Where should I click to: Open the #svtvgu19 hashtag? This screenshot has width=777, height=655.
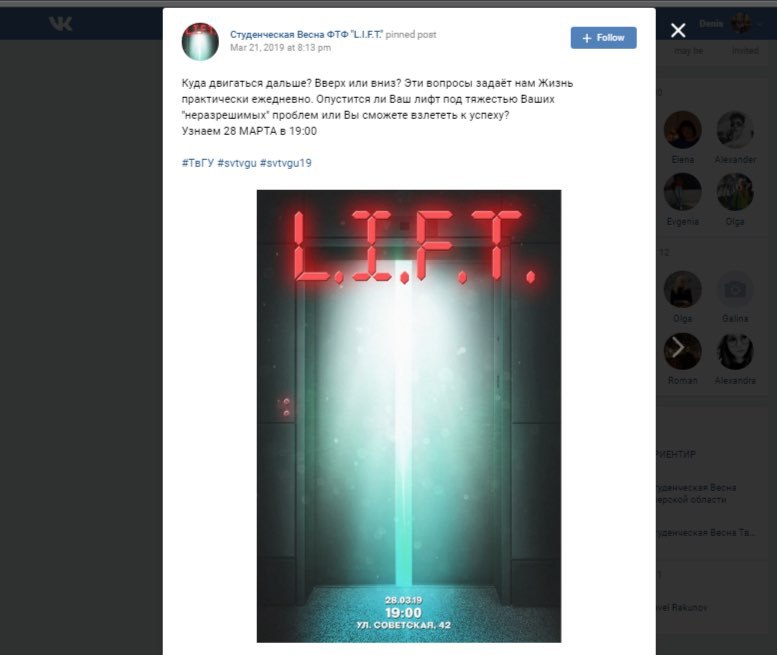(285, 163)
